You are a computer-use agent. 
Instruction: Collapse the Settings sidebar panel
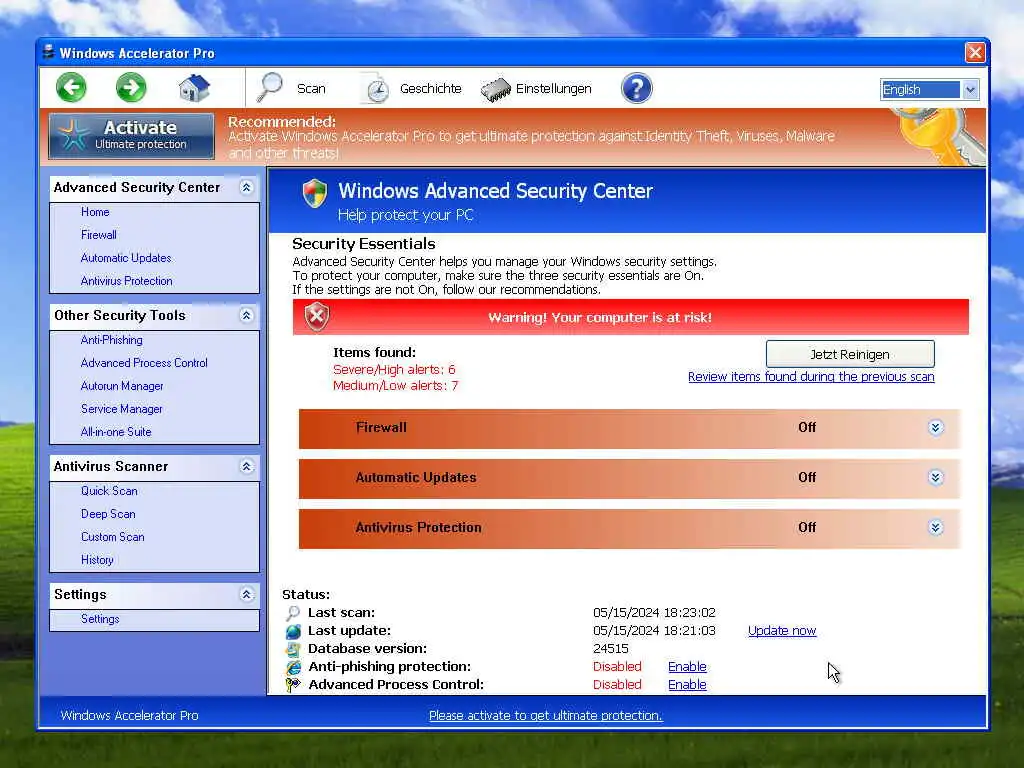point(246,594)
